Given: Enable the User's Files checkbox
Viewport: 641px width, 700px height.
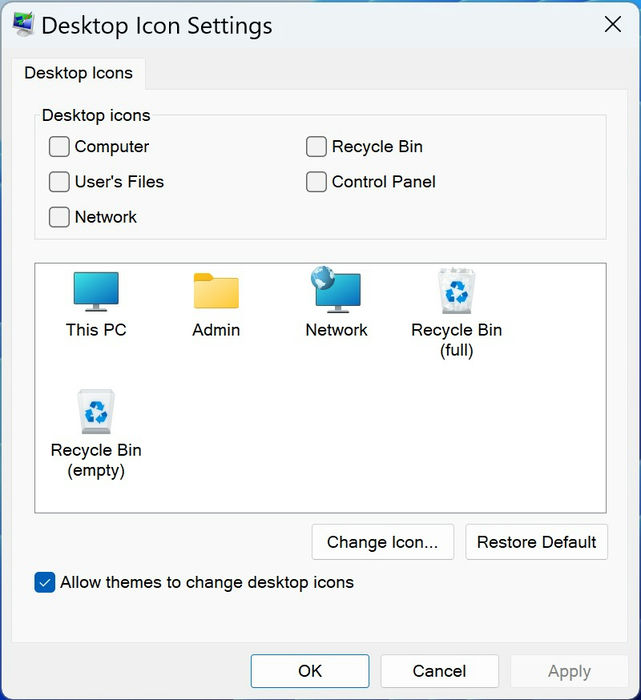Looking at the screenshot, I should pos(59,182).
